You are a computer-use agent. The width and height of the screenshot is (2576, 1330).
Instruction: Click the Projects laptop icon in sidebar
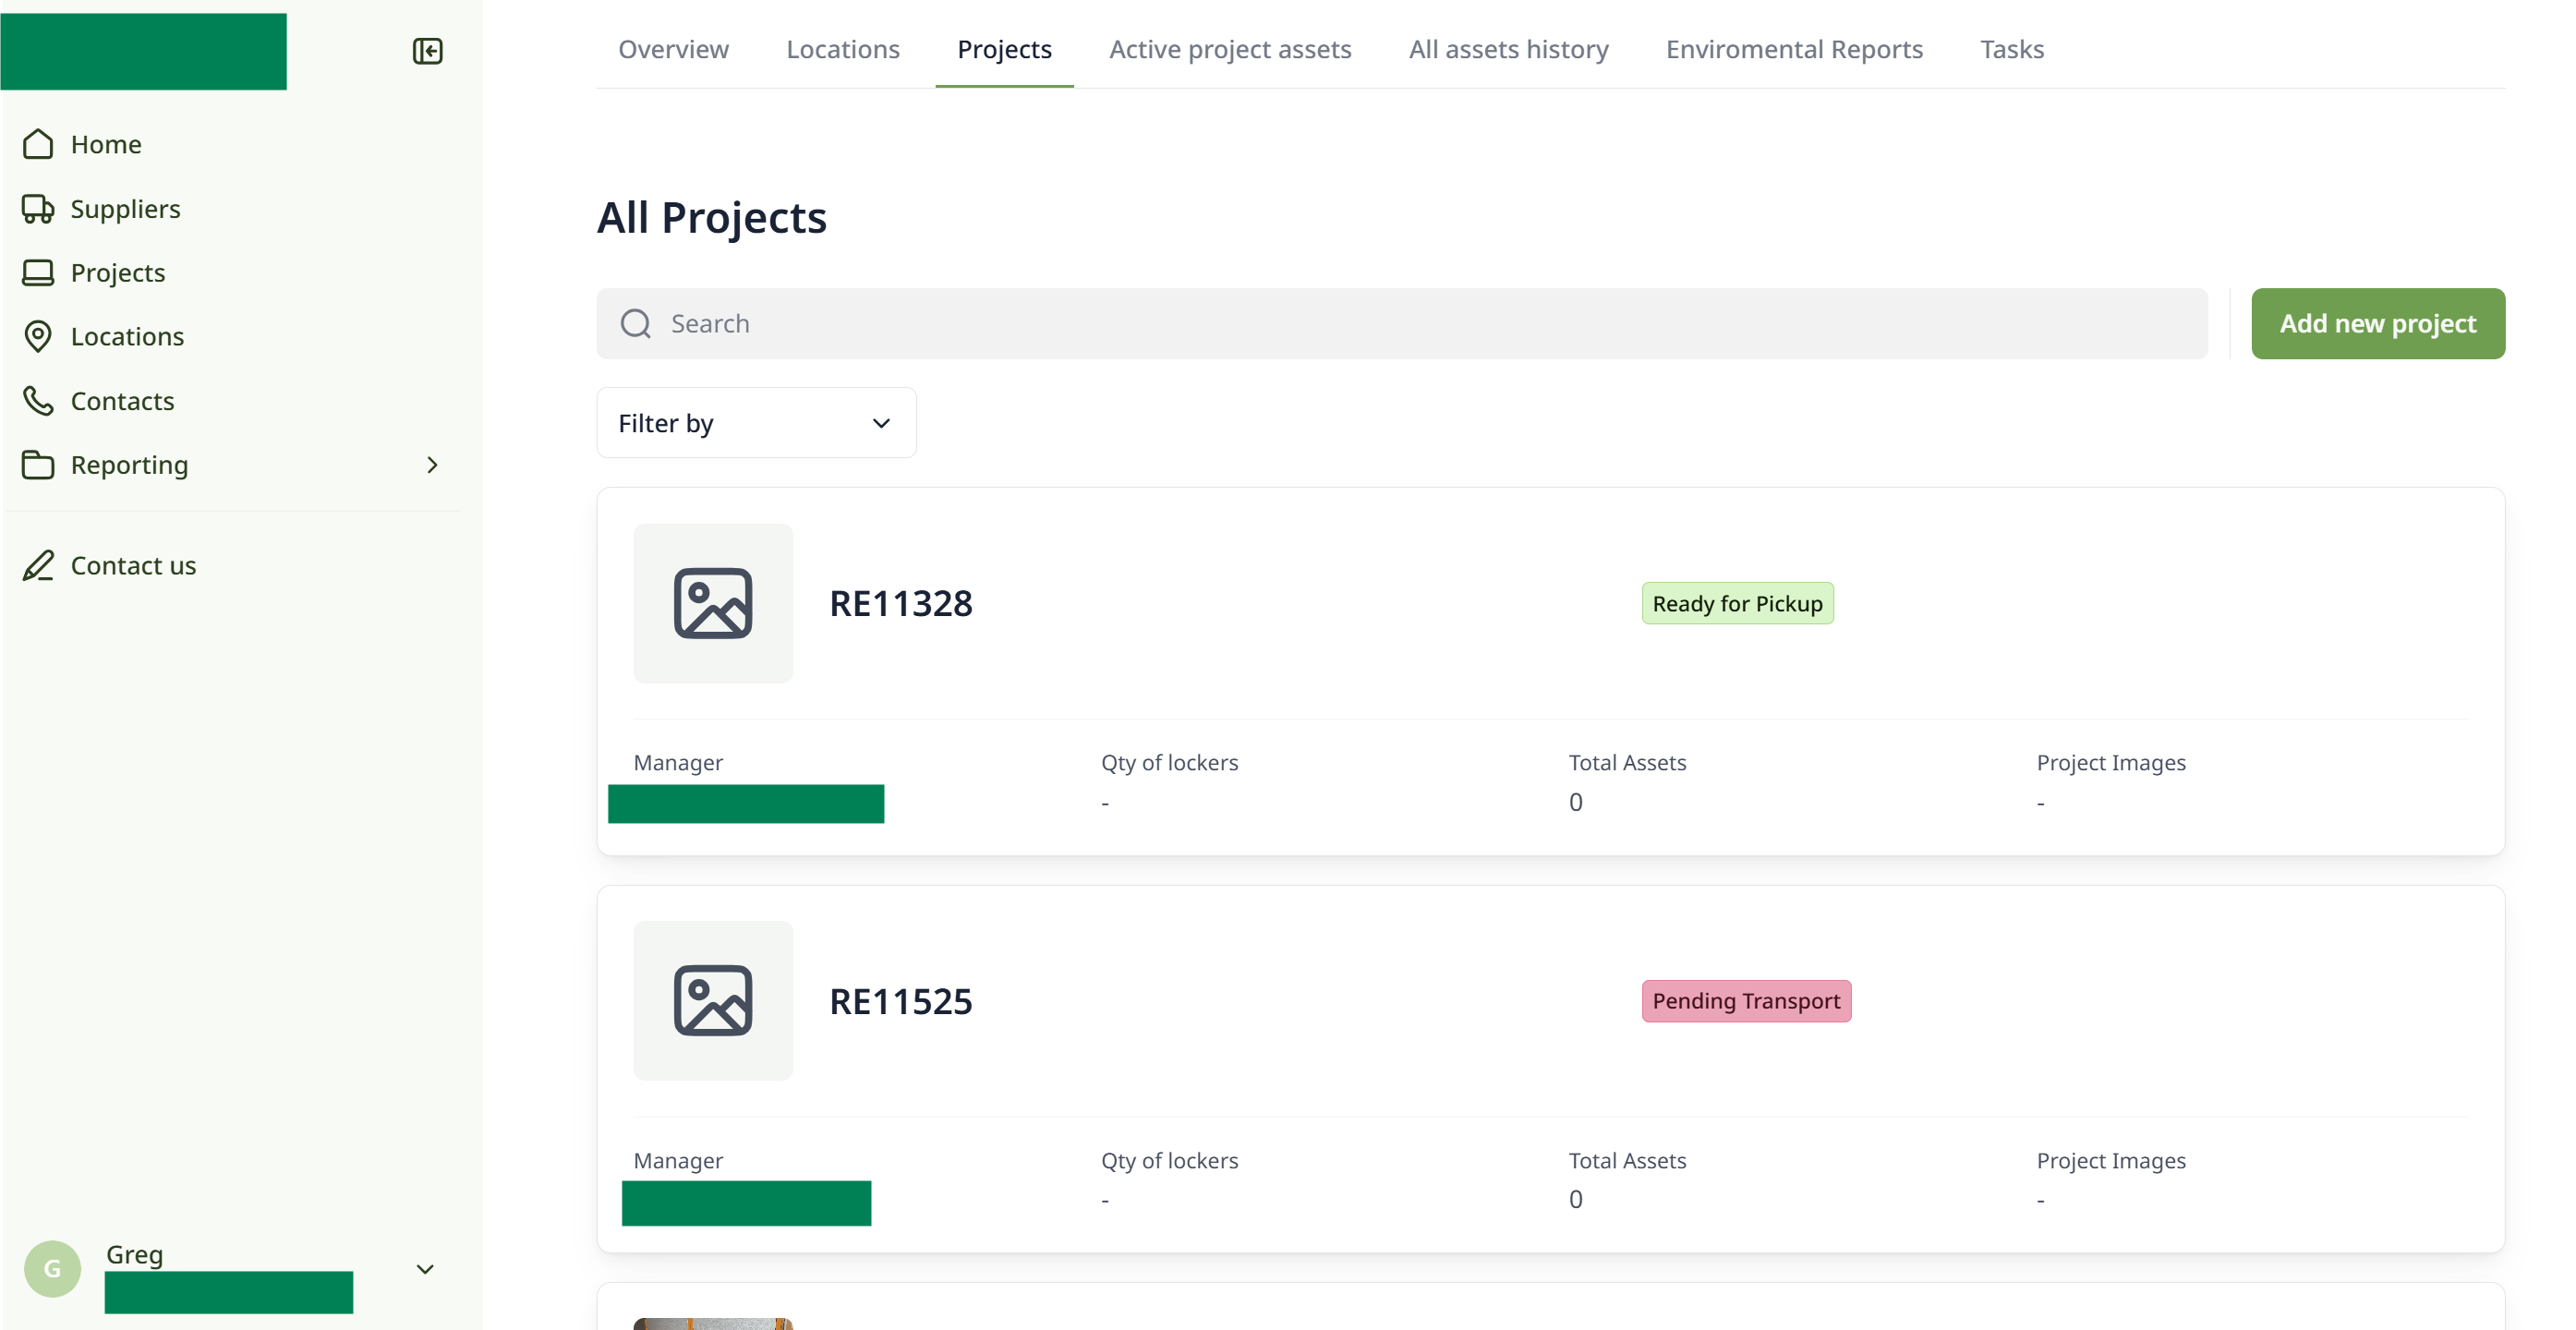(38, 273)
